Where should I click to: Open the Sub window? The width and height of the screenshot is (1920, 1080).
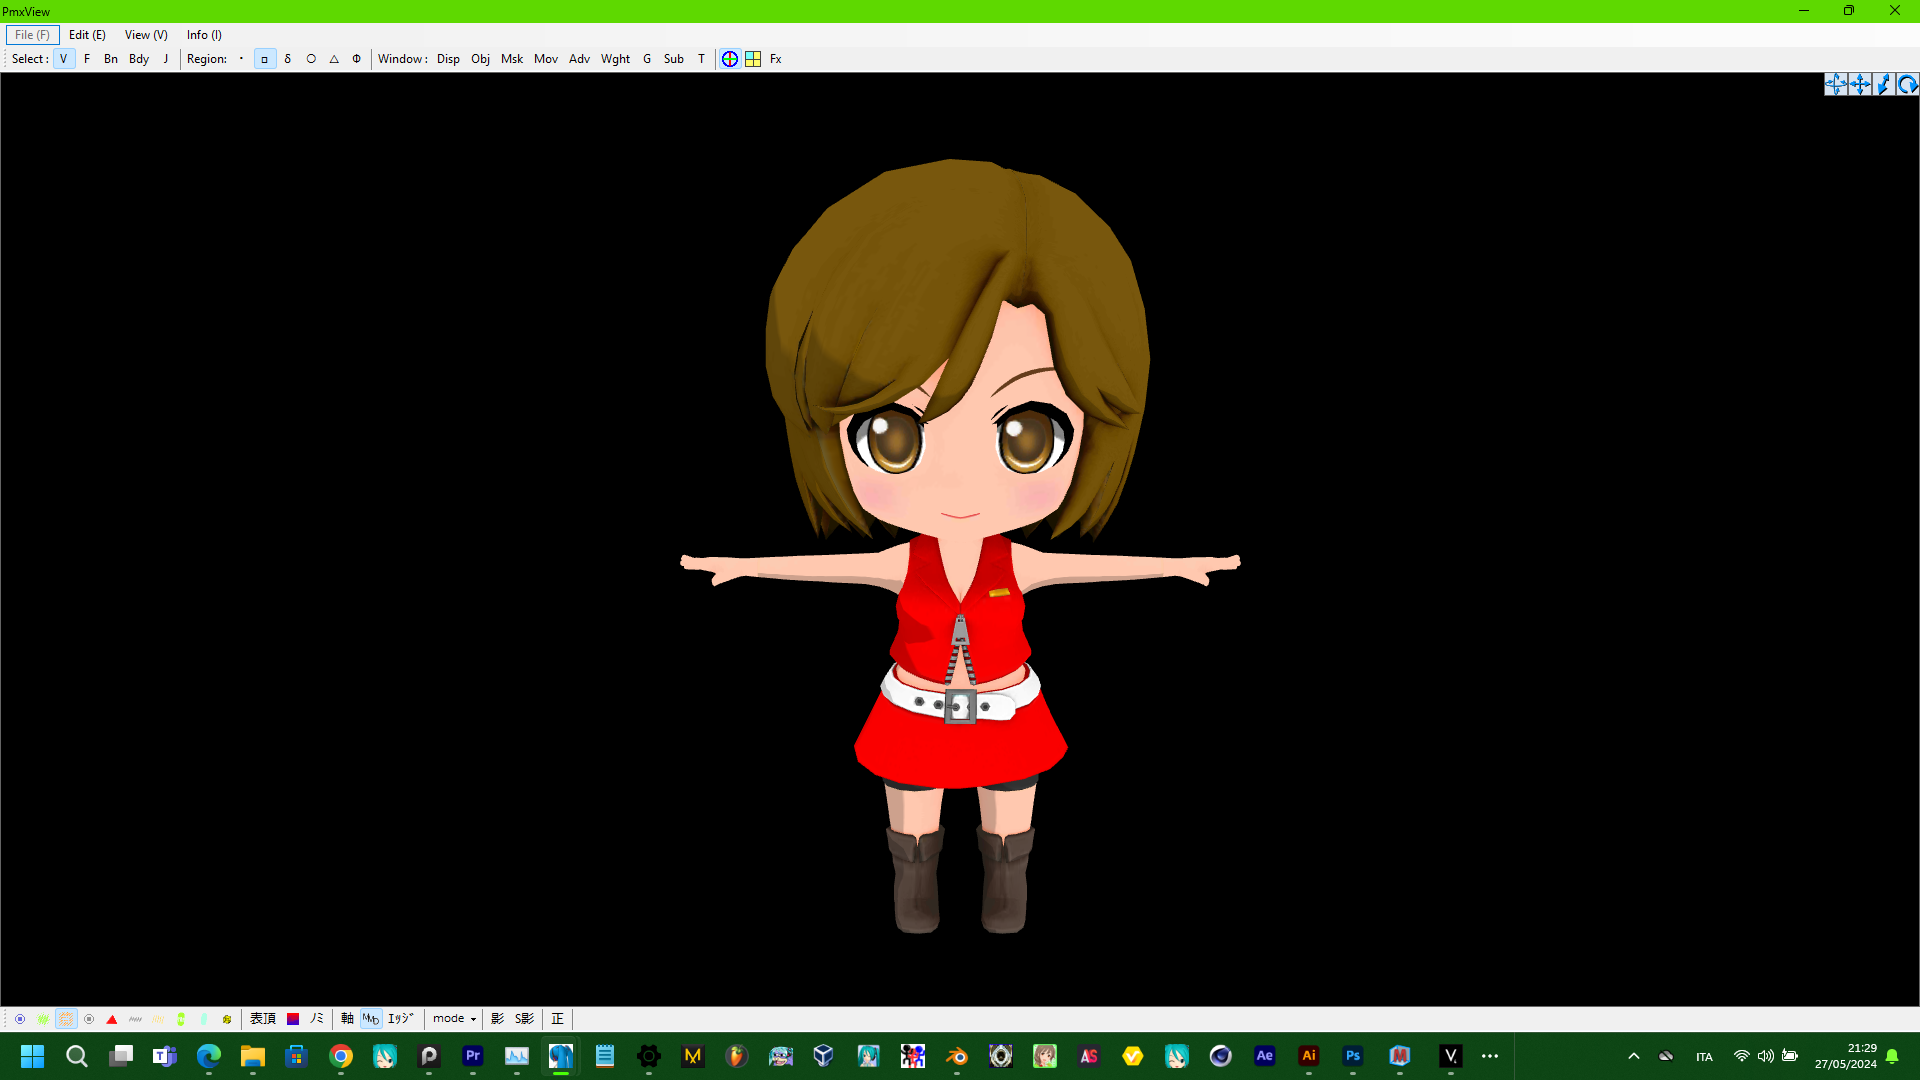[674, 59]
